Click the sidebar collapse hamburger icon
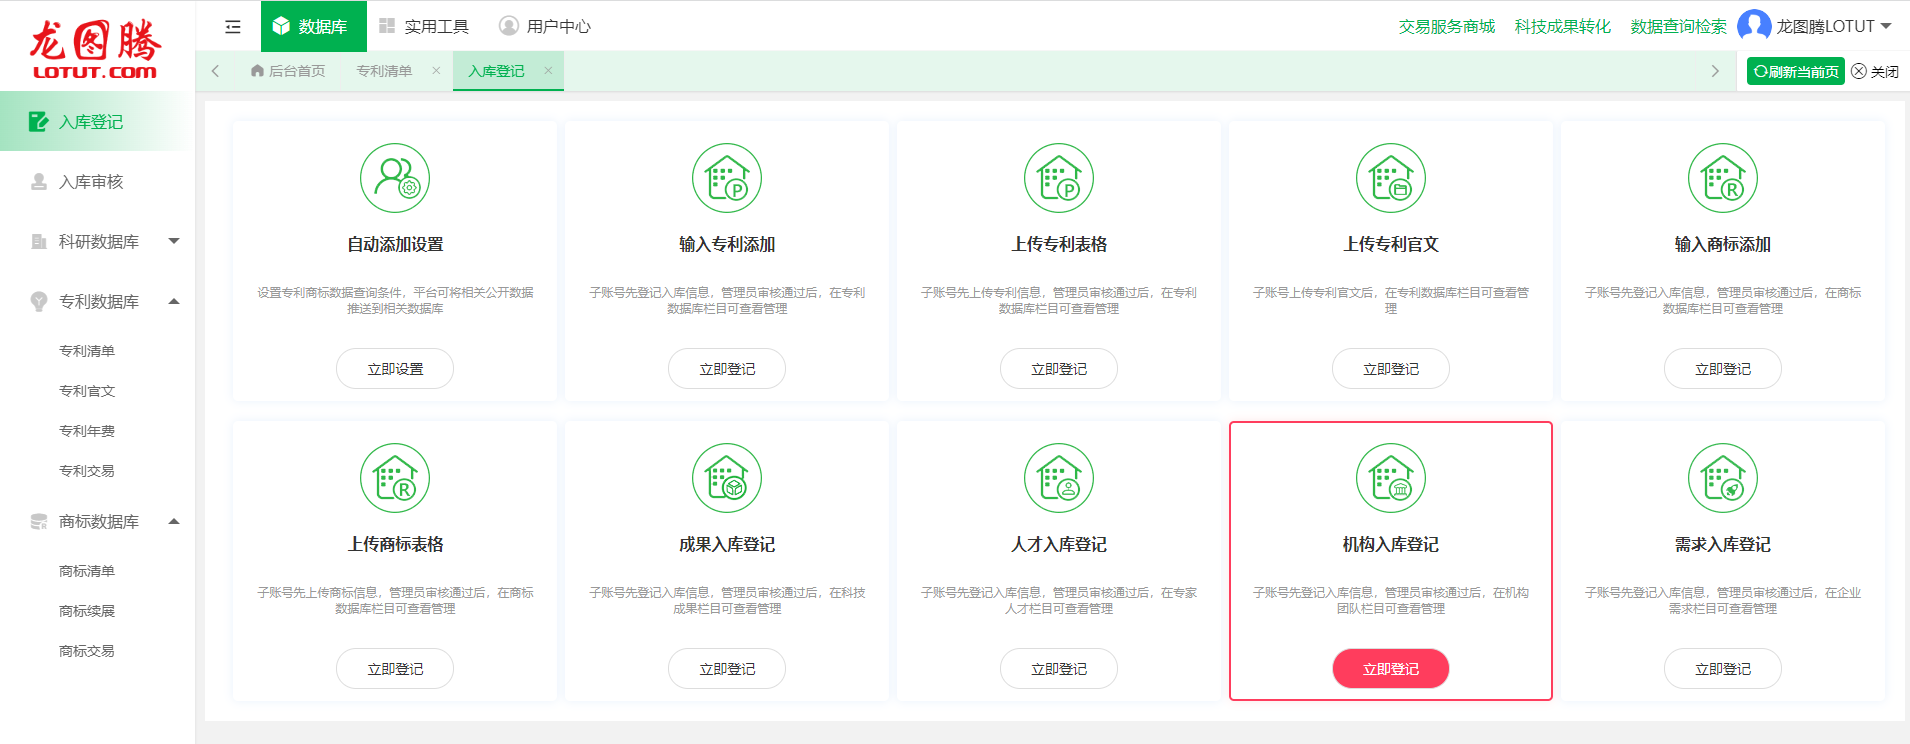 pos(233,27)
